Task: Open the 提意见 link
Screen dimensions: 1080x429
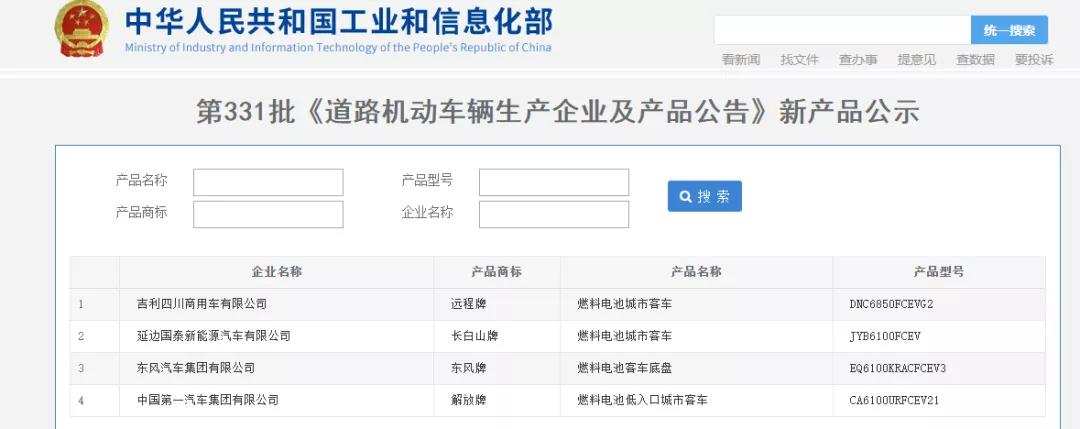Action: (917, 60)
